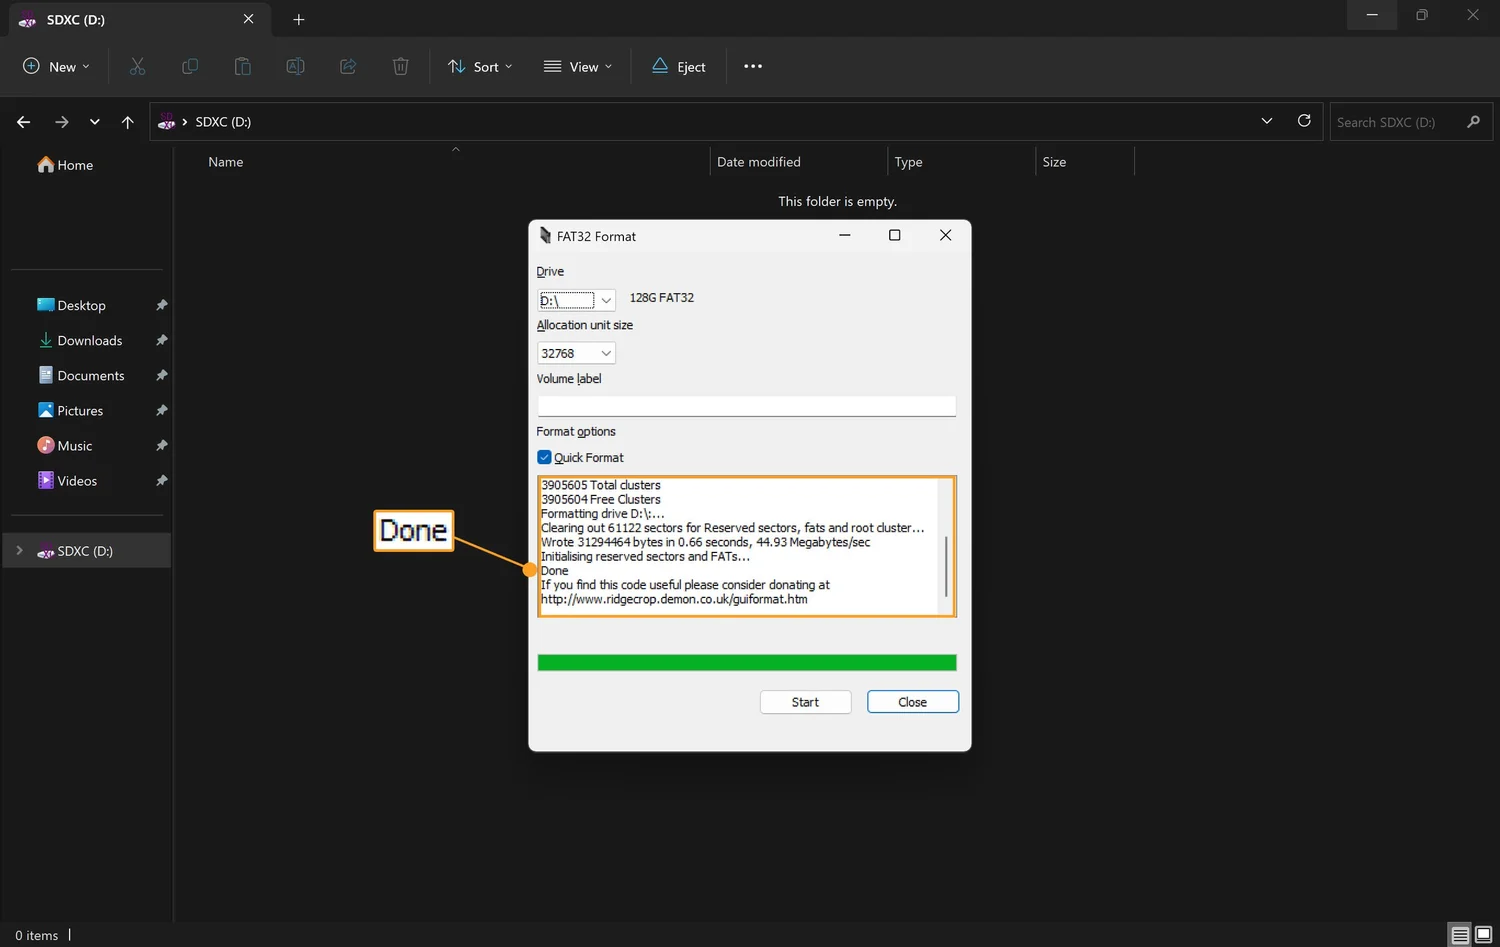Switch to large thumbnails view in status bar
This screenshot has width=1500, height=947.
point(1484,934)
